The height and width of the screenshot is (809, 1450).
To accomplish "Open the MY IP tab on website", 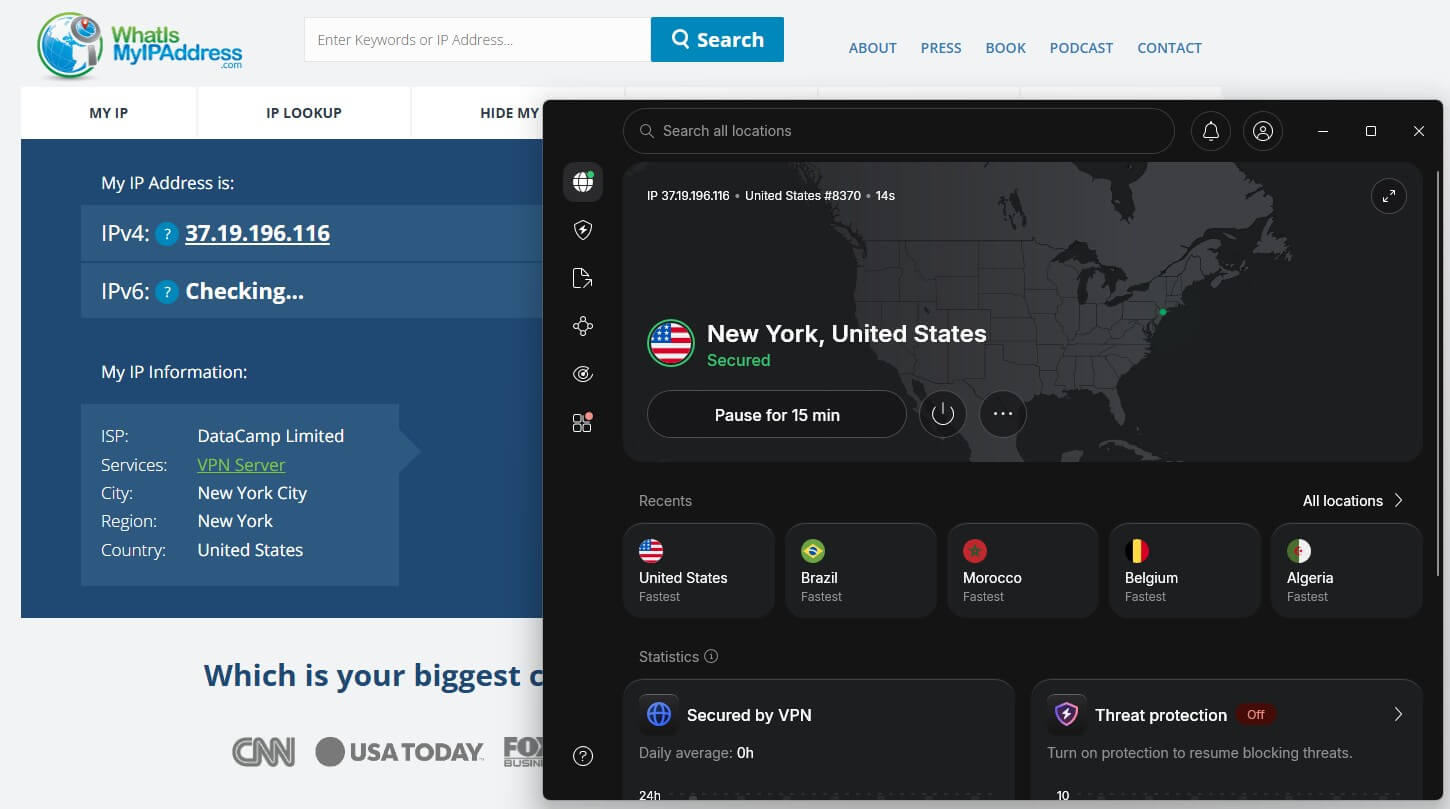I will (x=109, y=113).
